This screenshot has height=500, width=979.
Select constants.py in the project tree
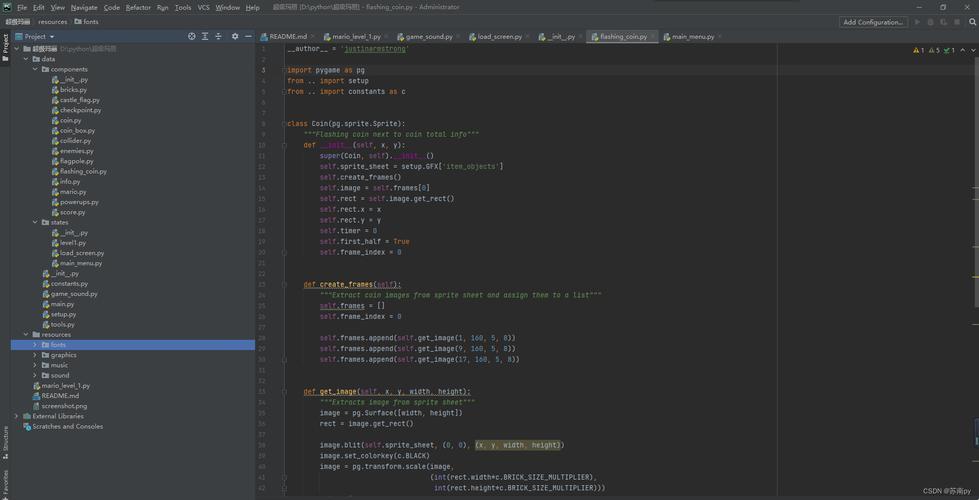[69, 283]
